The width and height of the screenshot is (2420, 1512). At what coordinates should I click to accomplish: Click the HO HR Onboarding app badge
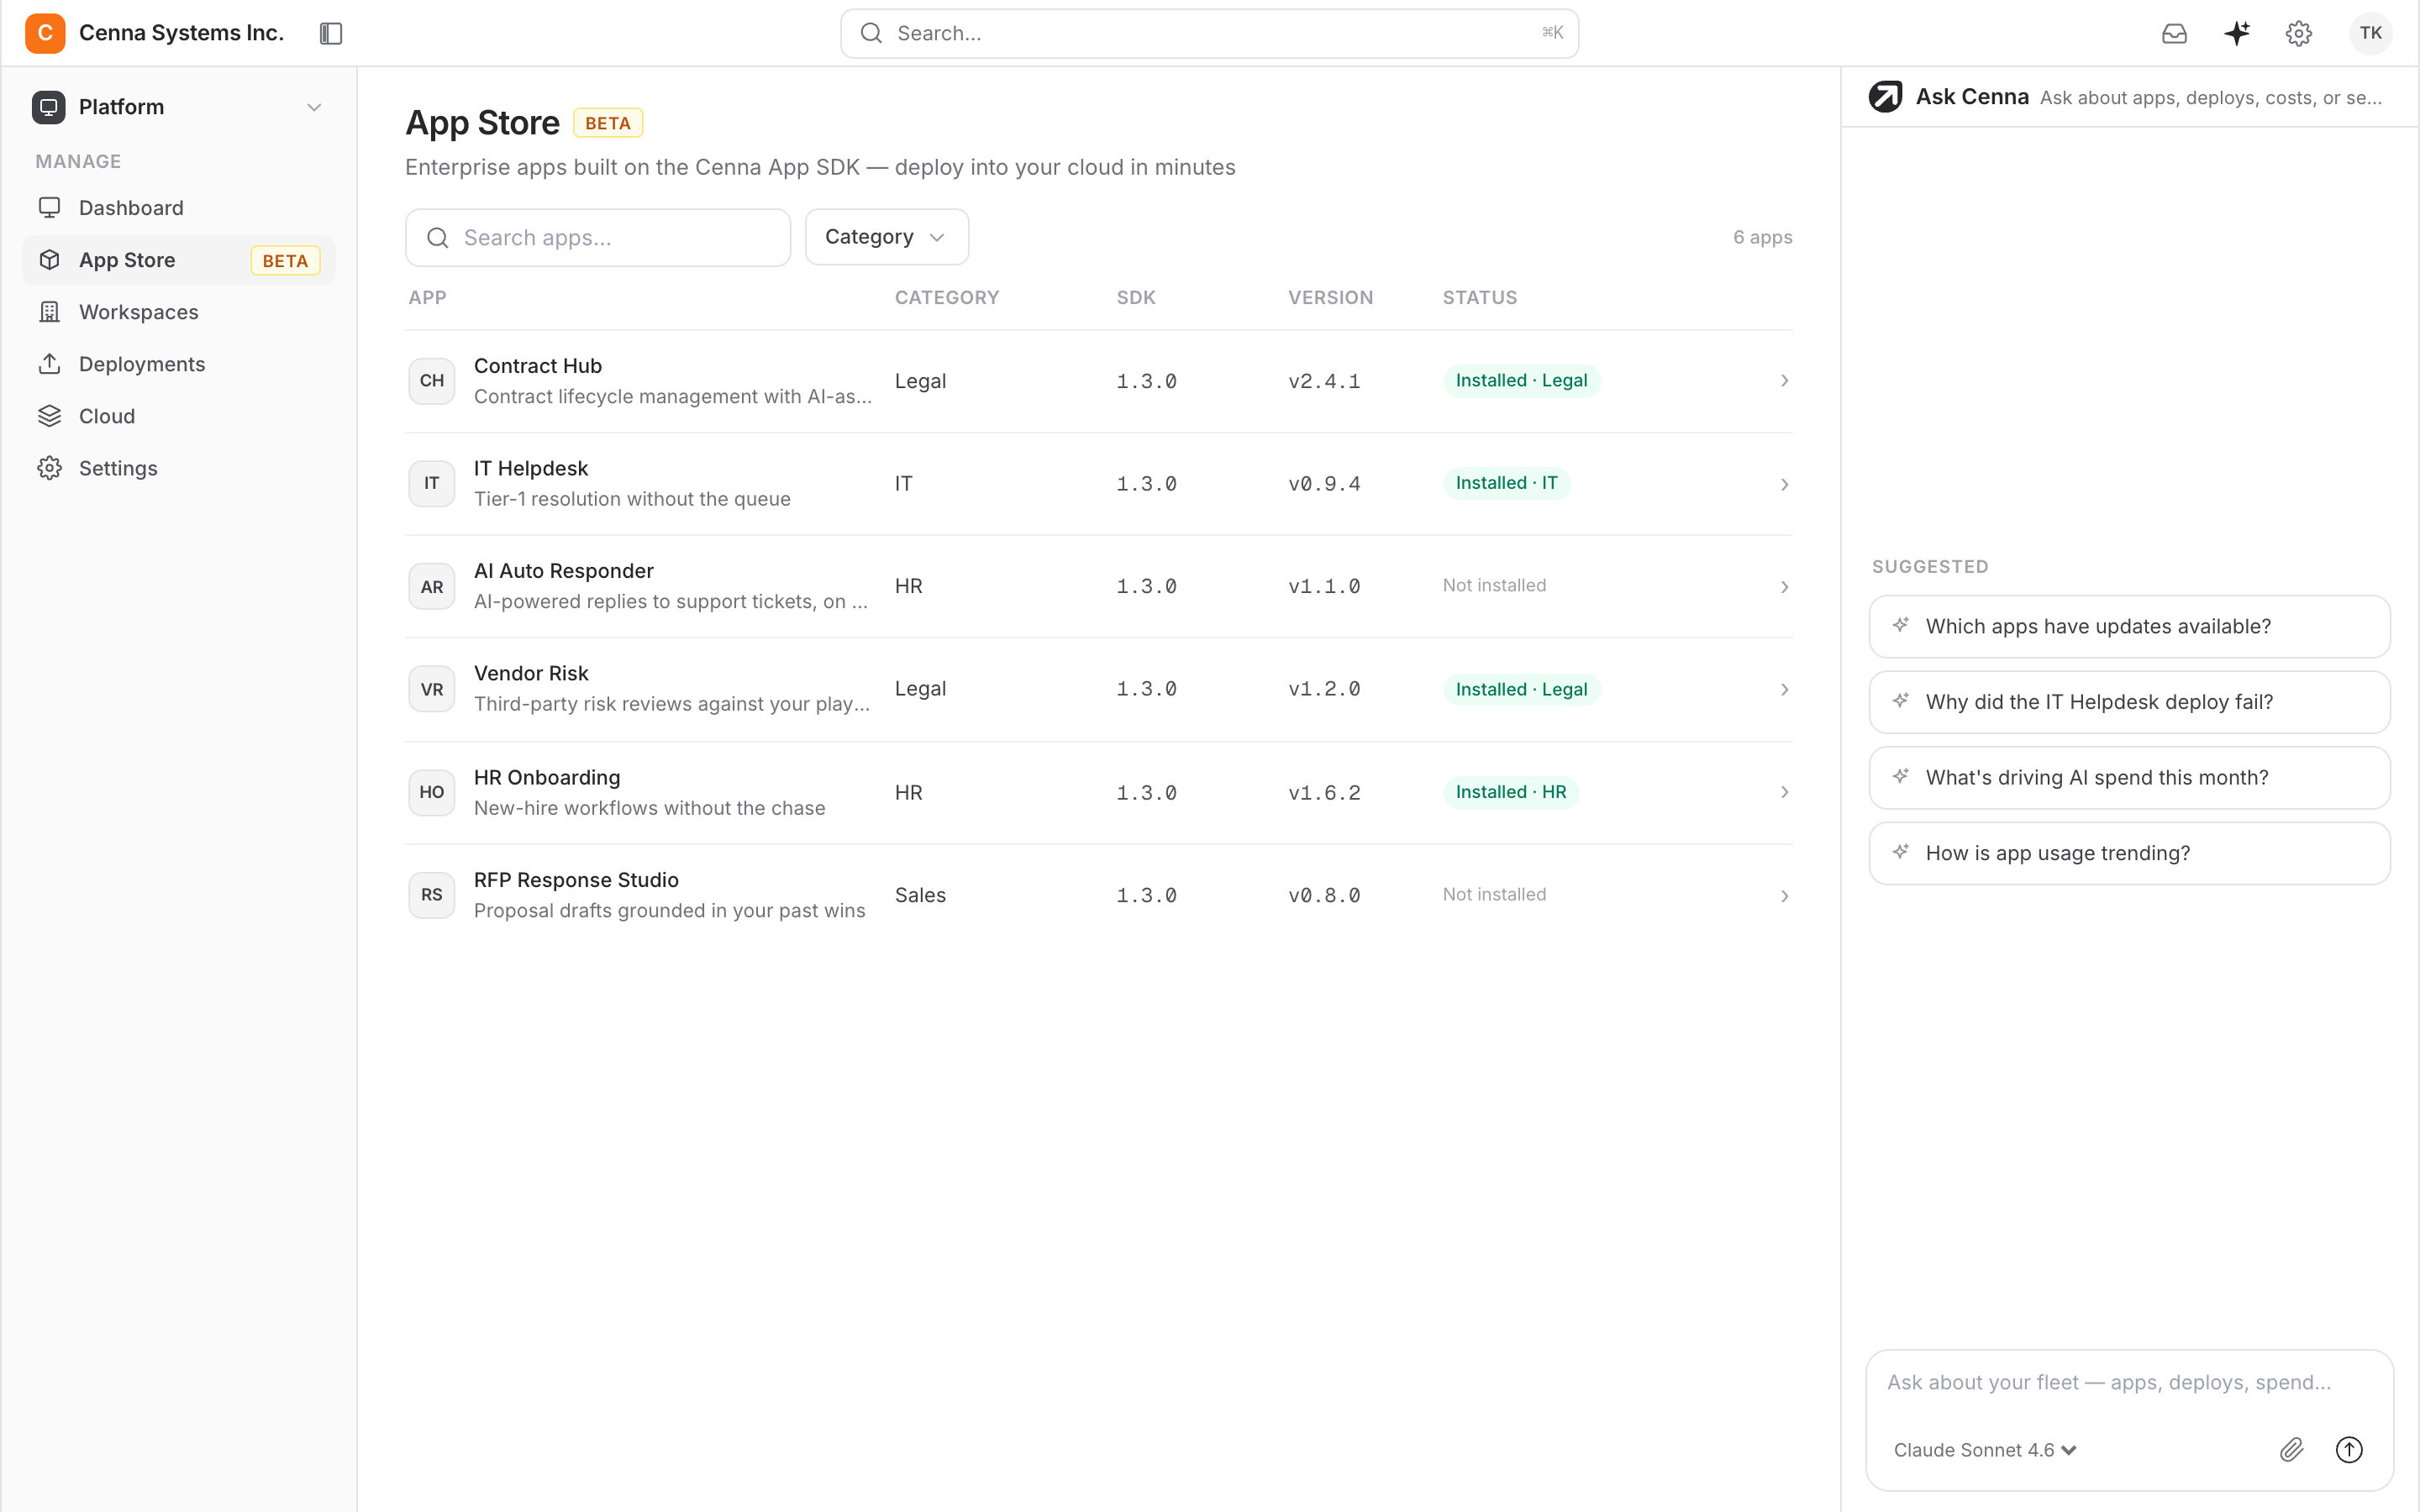click(x=432, y=792)
